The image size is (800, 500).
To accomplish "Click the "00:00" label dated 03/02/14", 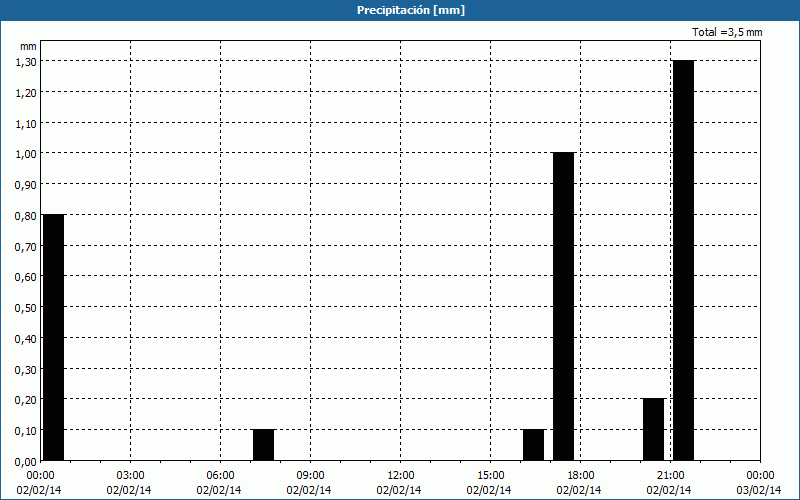I will (x=760, y=476).
